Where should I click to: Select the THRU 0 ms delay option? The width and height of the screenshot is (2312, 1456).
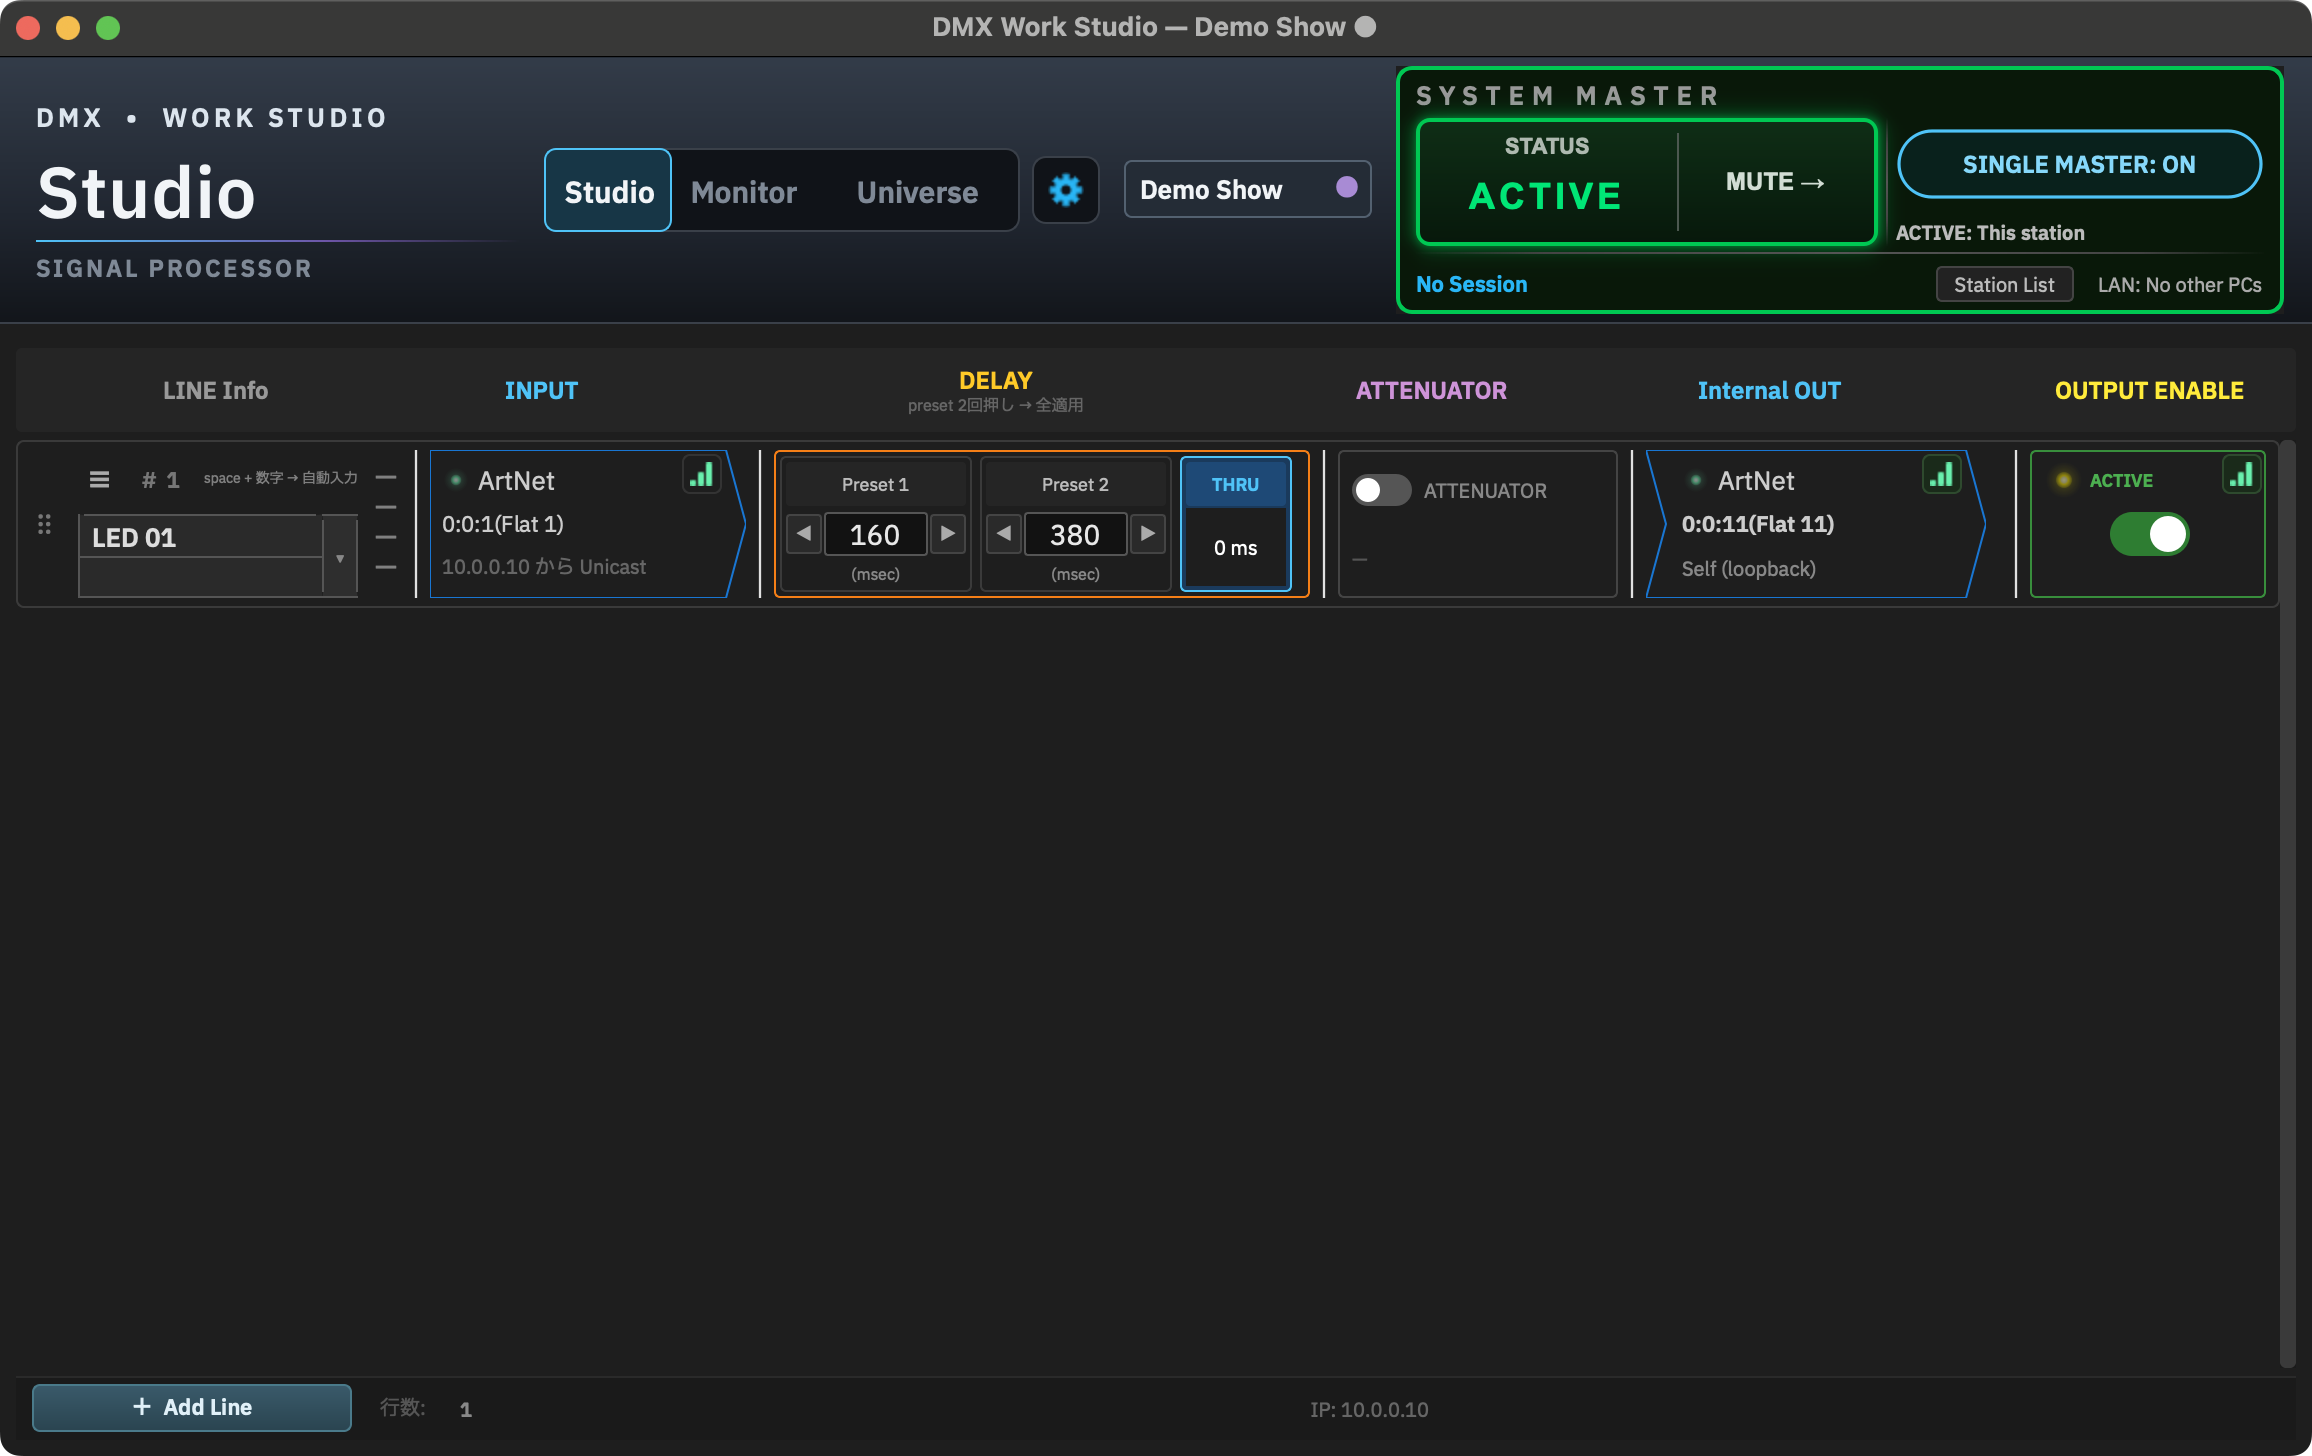coord(1236,524)
